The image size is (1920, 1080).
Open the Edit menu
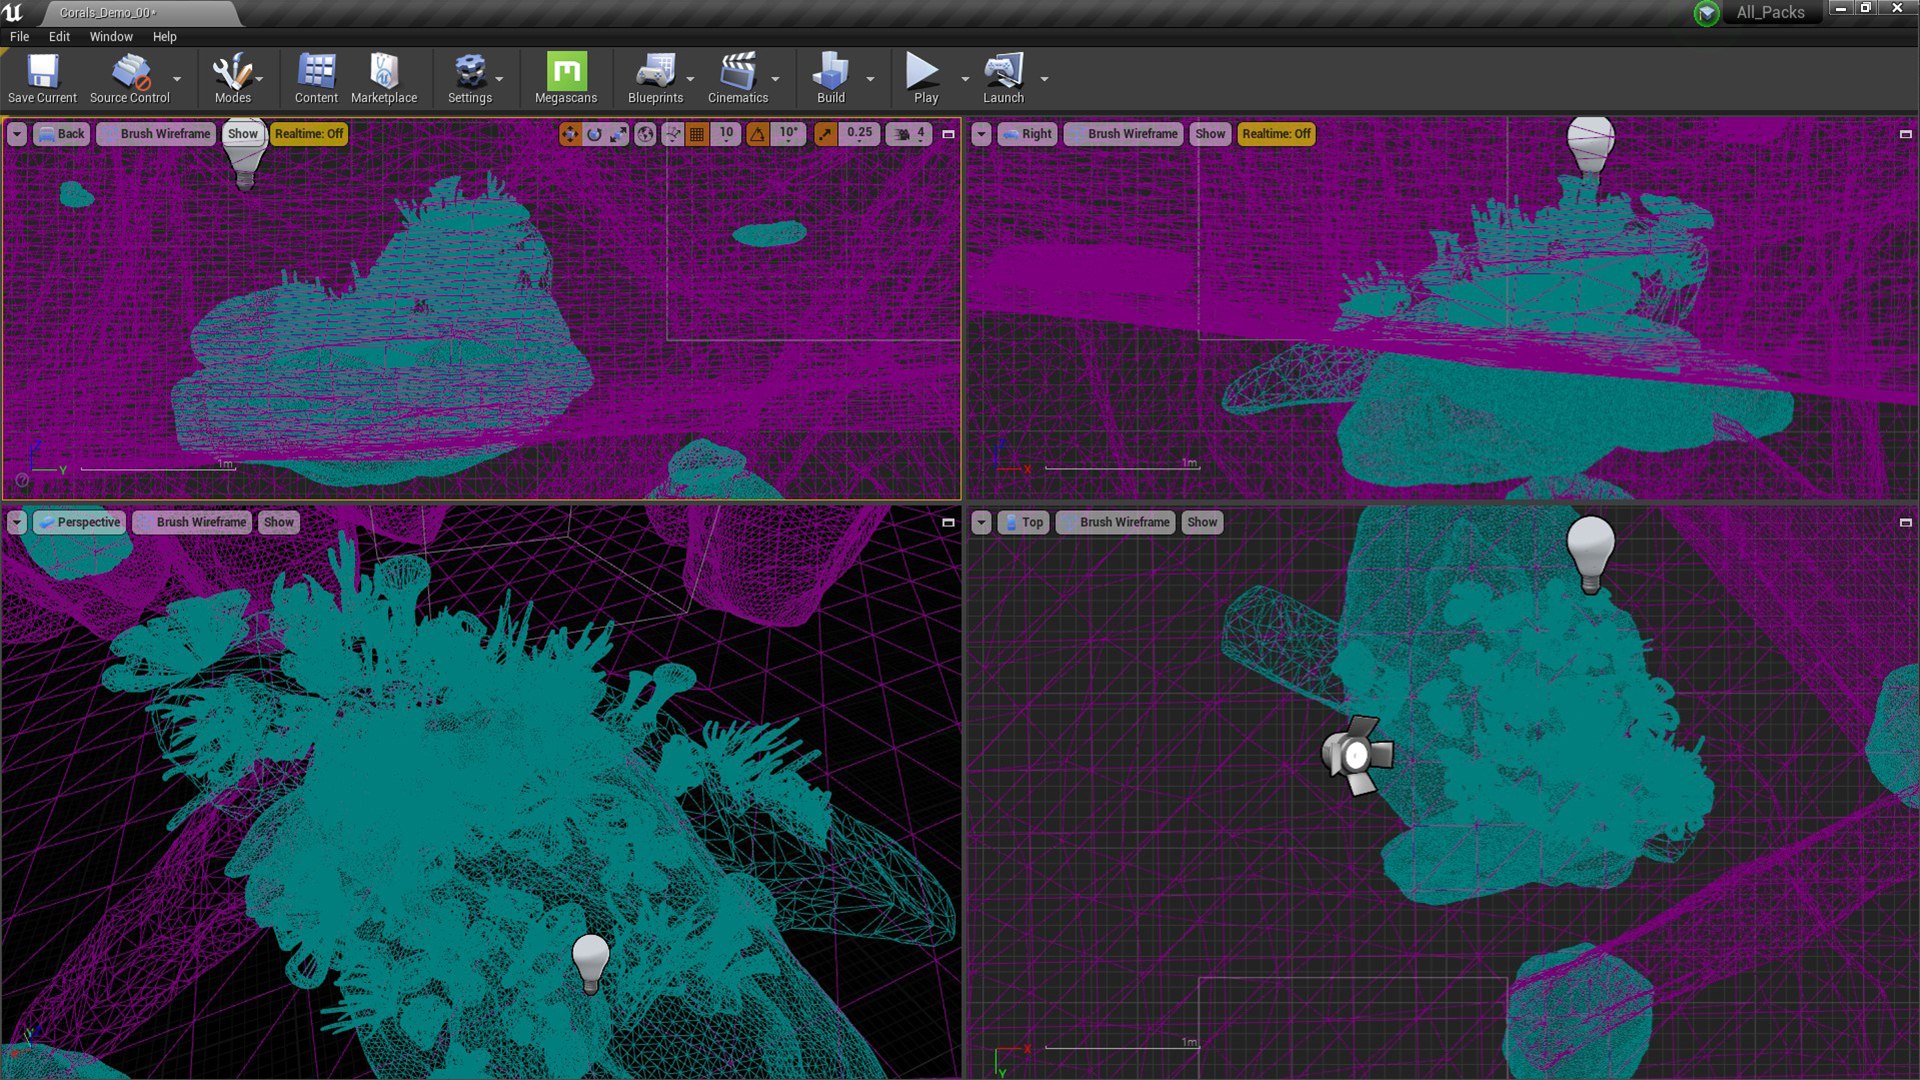(59, 36)
